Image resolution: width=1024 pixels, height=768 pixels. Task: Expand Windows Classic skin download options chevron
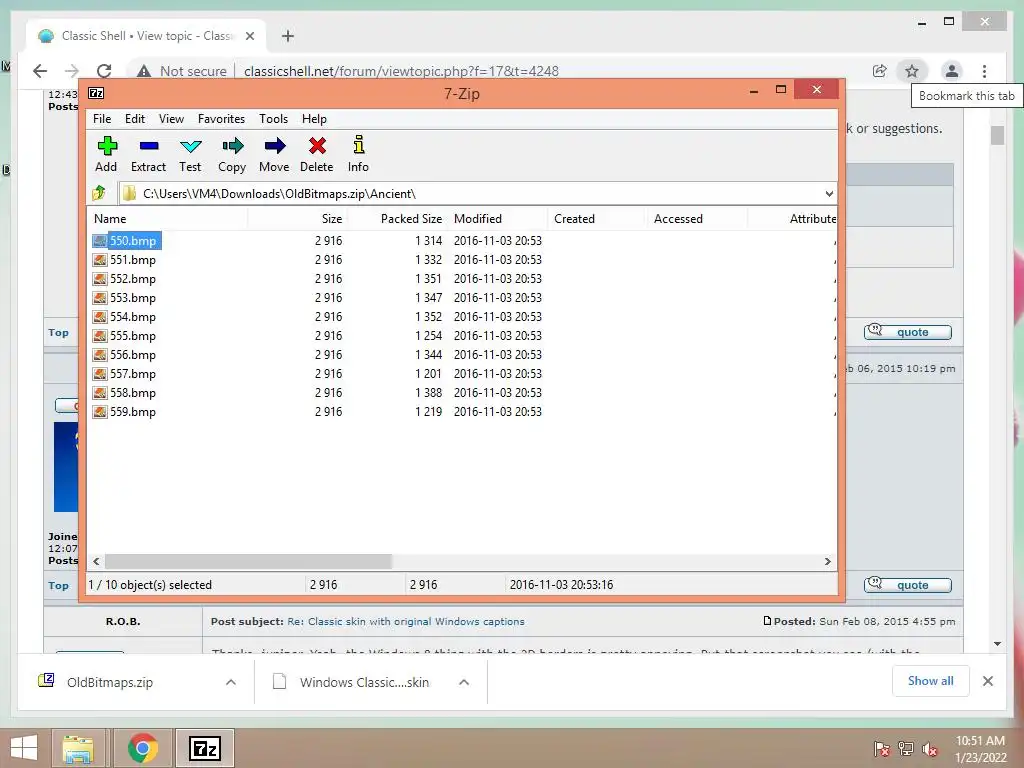[464, 682]
